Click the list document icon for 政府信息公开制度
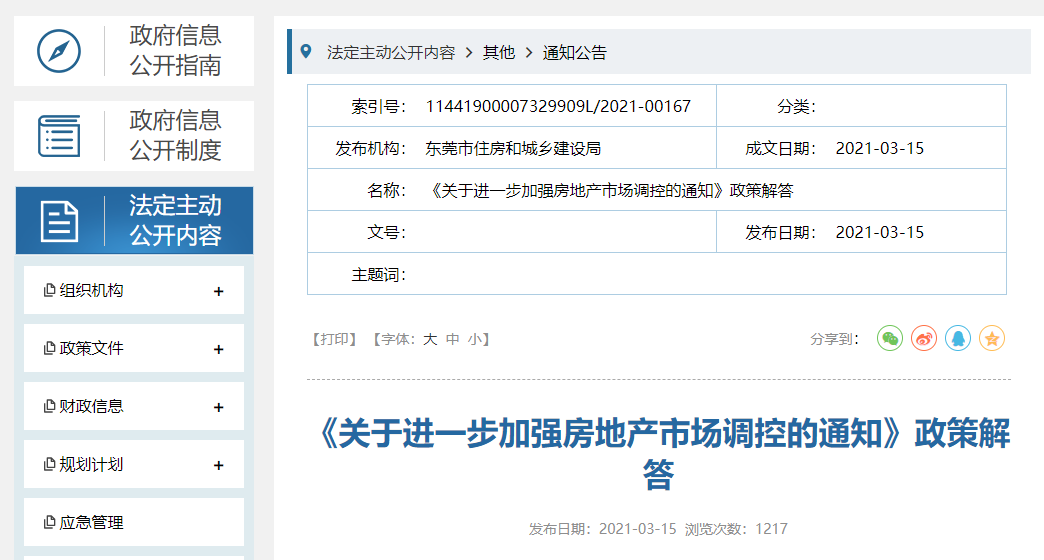This screenshot has width=1044, height=560. click(x=59, y=136)
